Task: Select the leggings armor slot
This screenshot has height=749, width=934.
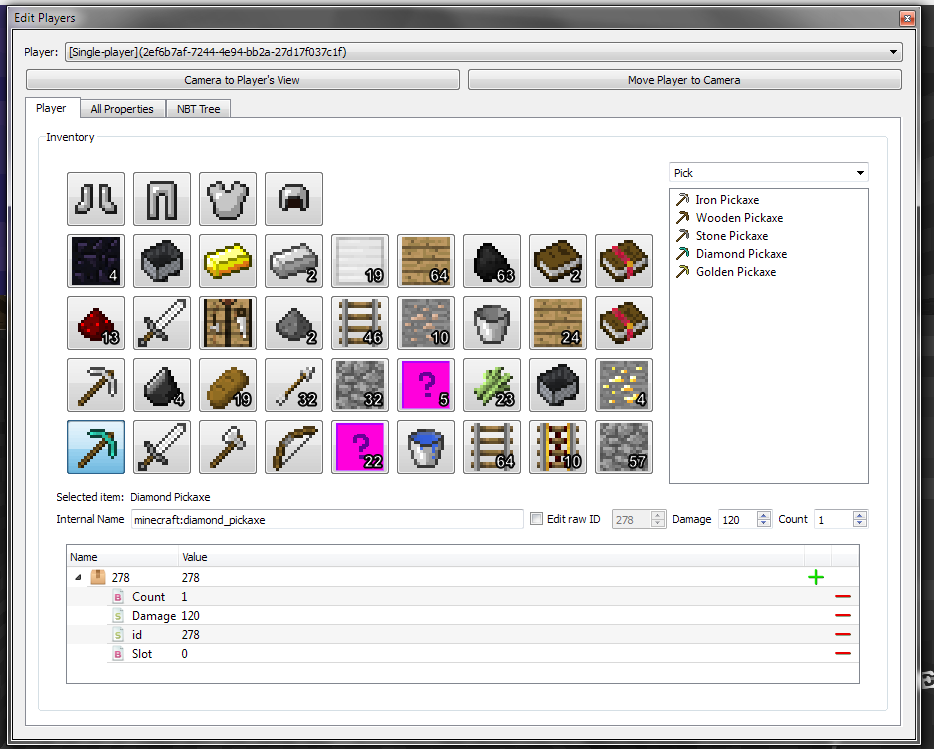Action: pyautogui.click(x=162, y=199)
